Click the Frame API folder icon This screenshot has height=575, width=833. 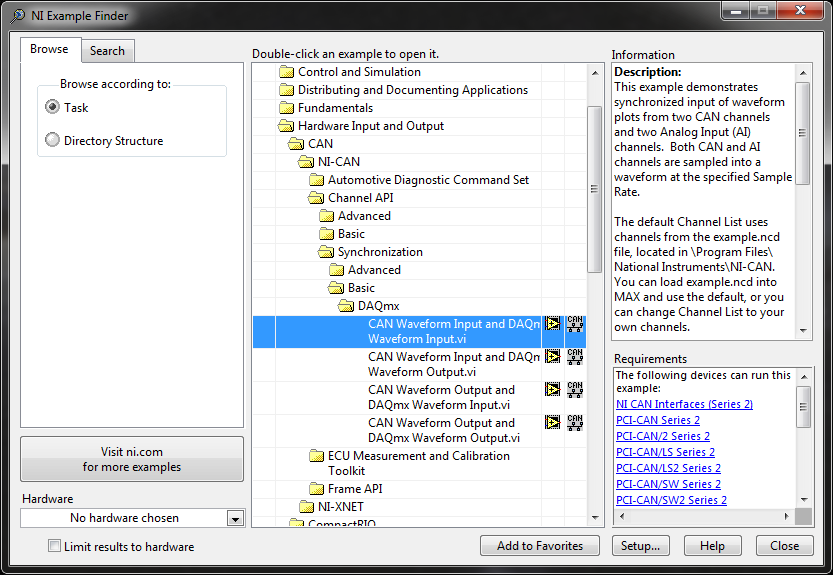pos(317,488)
